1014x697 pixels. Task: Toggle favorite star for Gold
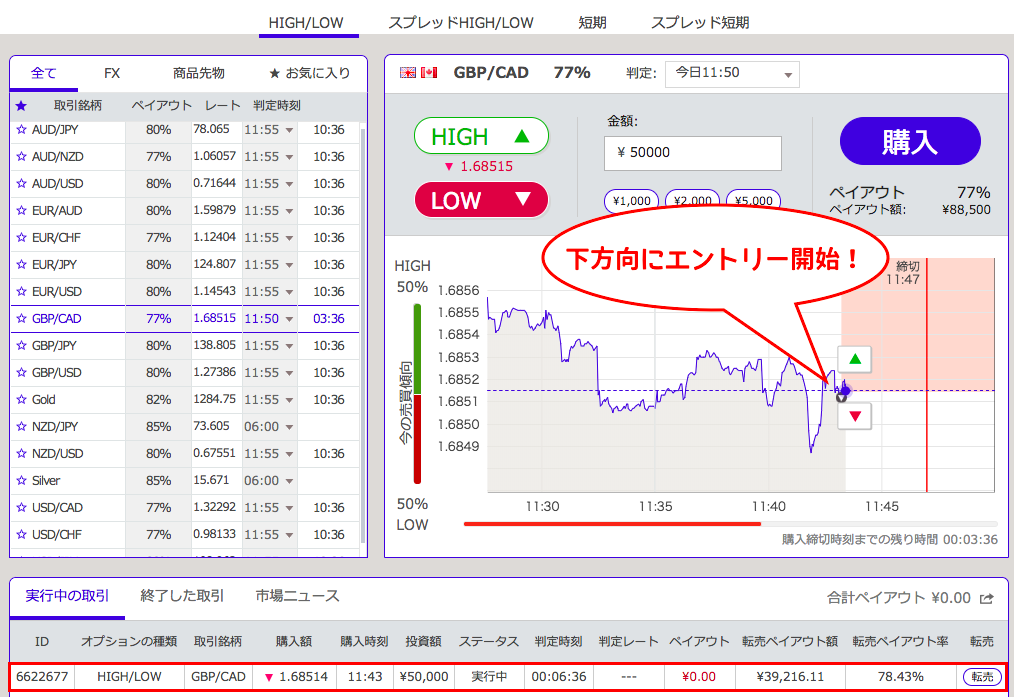pos(21,400)
